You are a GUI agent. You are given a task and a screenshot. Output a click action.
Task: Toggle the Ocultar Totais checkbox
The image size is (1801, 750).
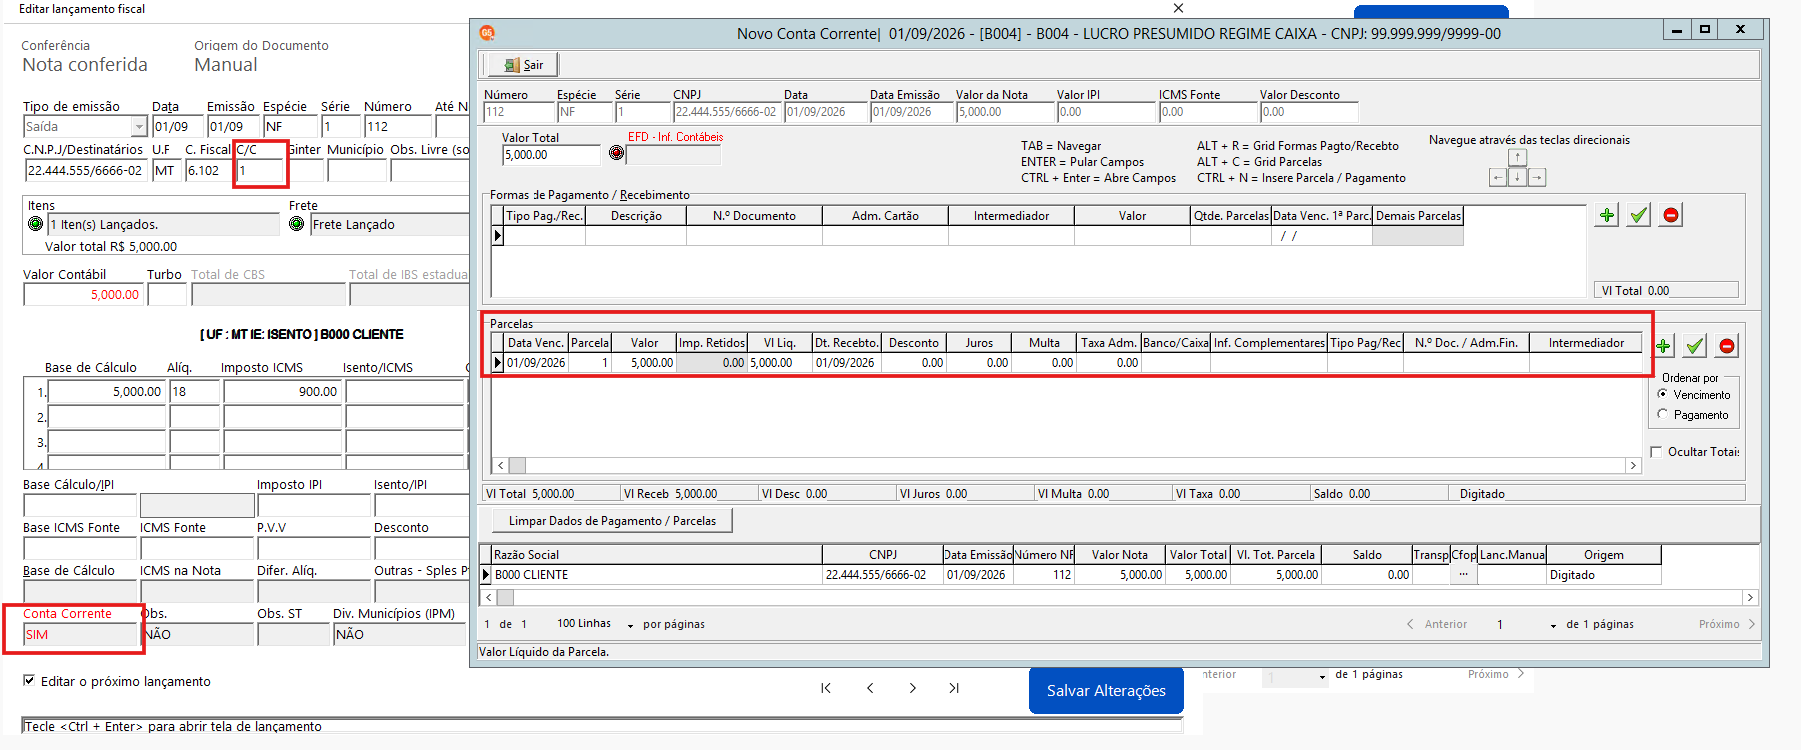point(1656,452)
